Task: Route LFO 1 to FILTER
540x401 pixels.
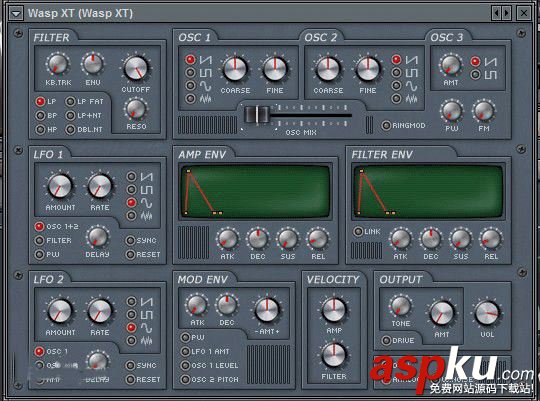Action: 40,240
